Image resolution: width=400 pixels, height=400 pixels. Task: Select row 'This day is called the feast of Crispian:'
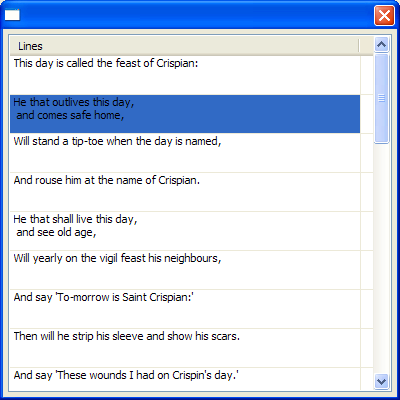185,75
